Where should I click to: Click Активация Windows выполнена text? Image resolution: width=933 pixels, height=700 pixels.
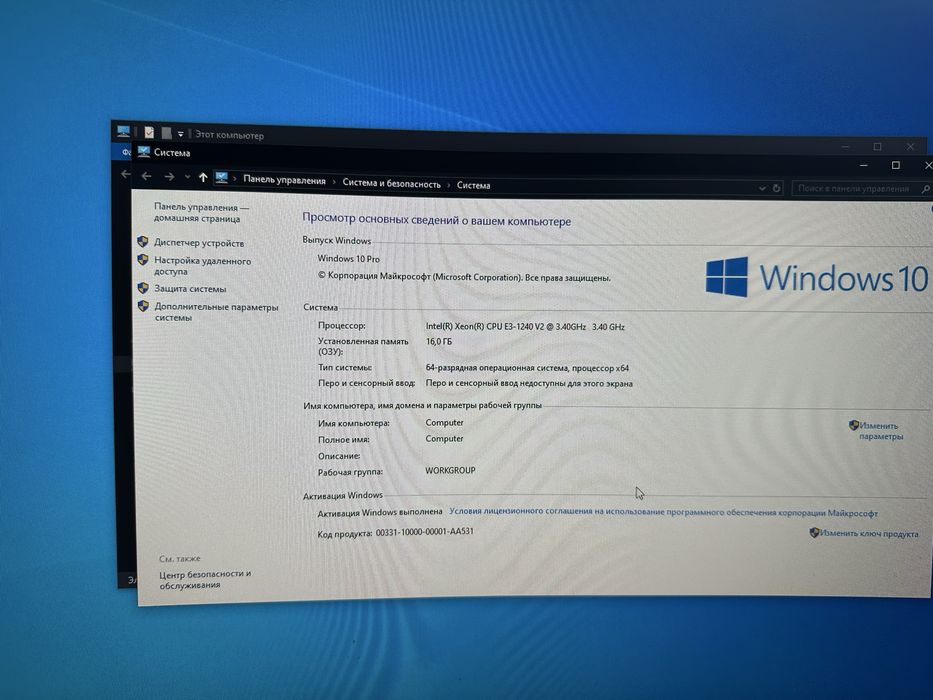click(380, 512)
